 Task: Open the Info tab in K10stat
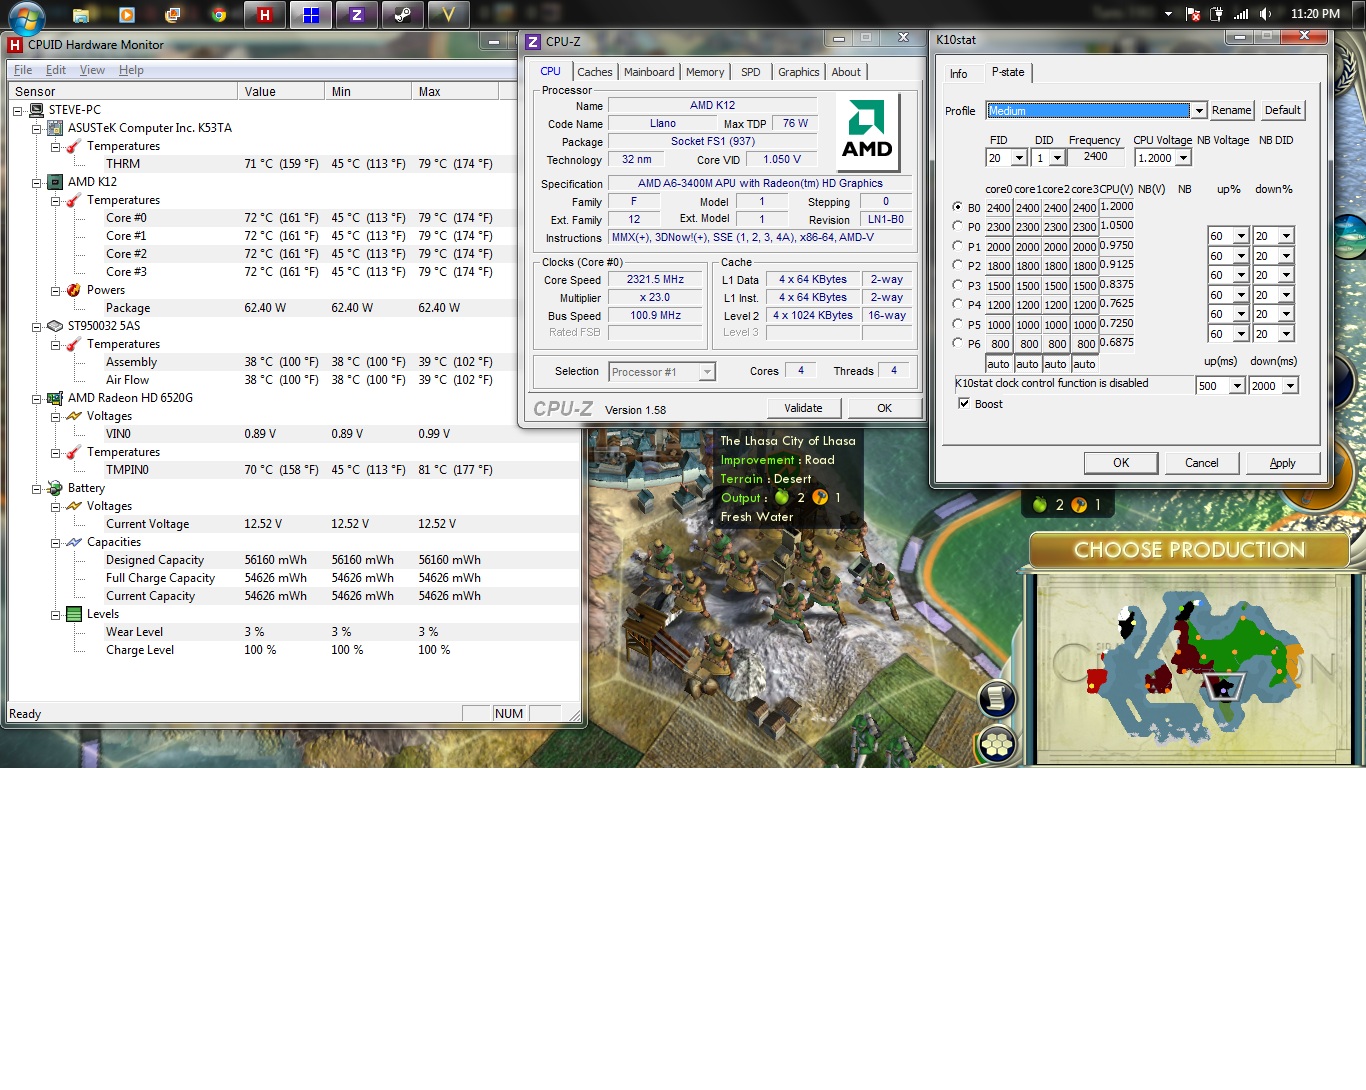tap(958, 74)
